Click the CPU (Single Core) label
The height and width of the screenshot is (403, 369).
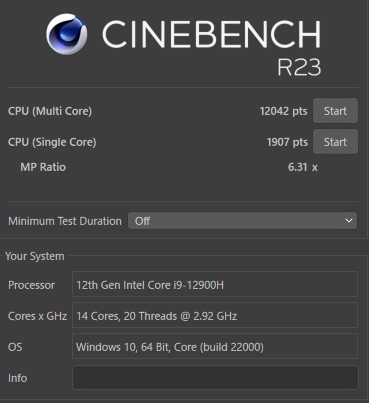tap(52, 142)
